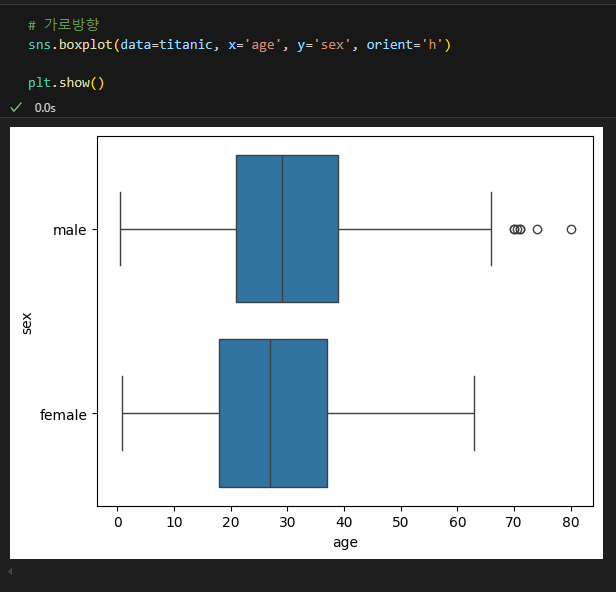Click the x-axis tick label 20
Image resolution: width=616 pixels, height=592 pixels.
[231, 522]
